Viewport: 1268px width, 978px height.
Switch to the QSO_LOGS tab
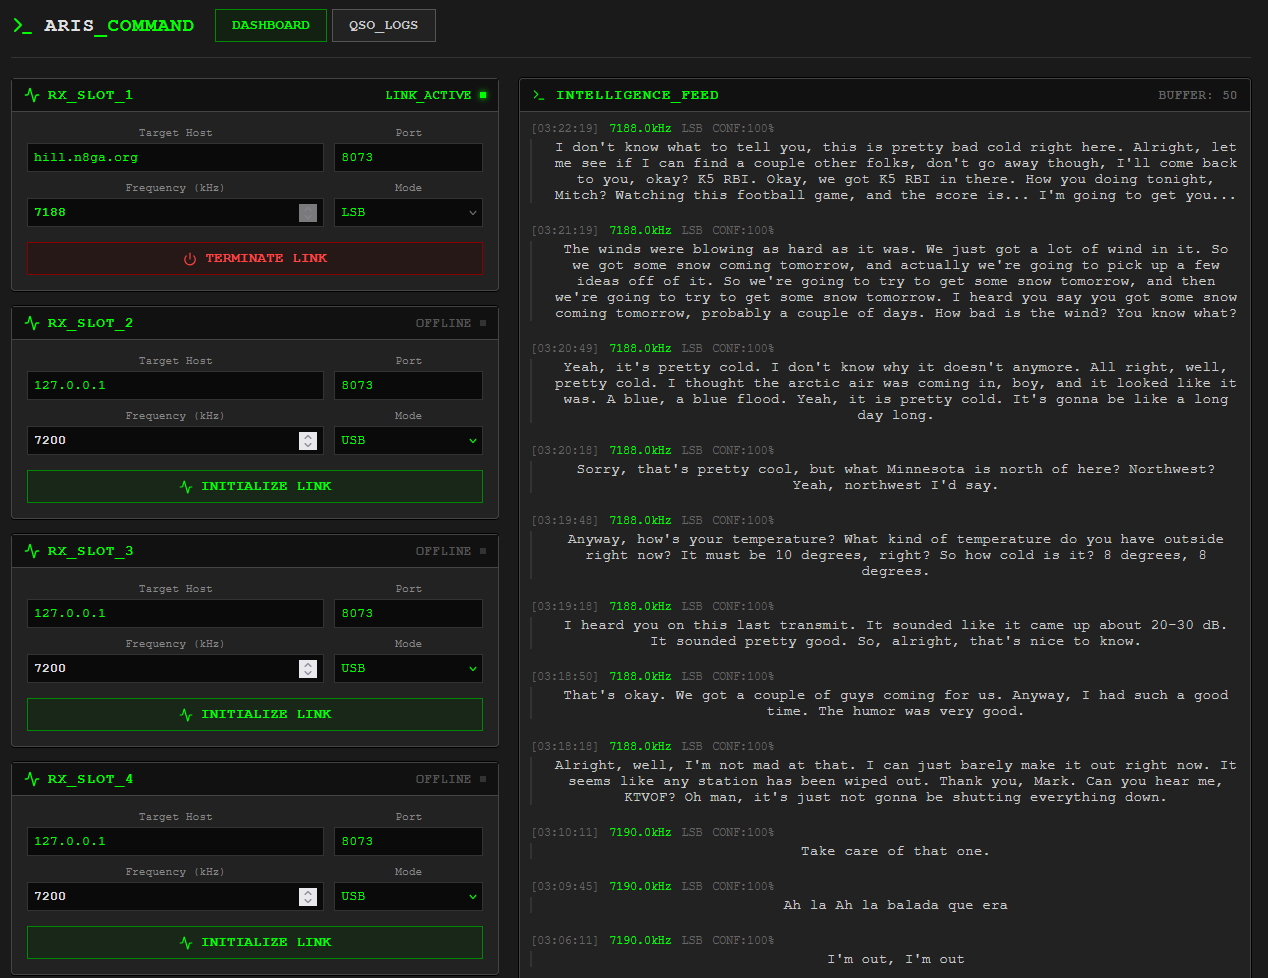pos(383,25)
